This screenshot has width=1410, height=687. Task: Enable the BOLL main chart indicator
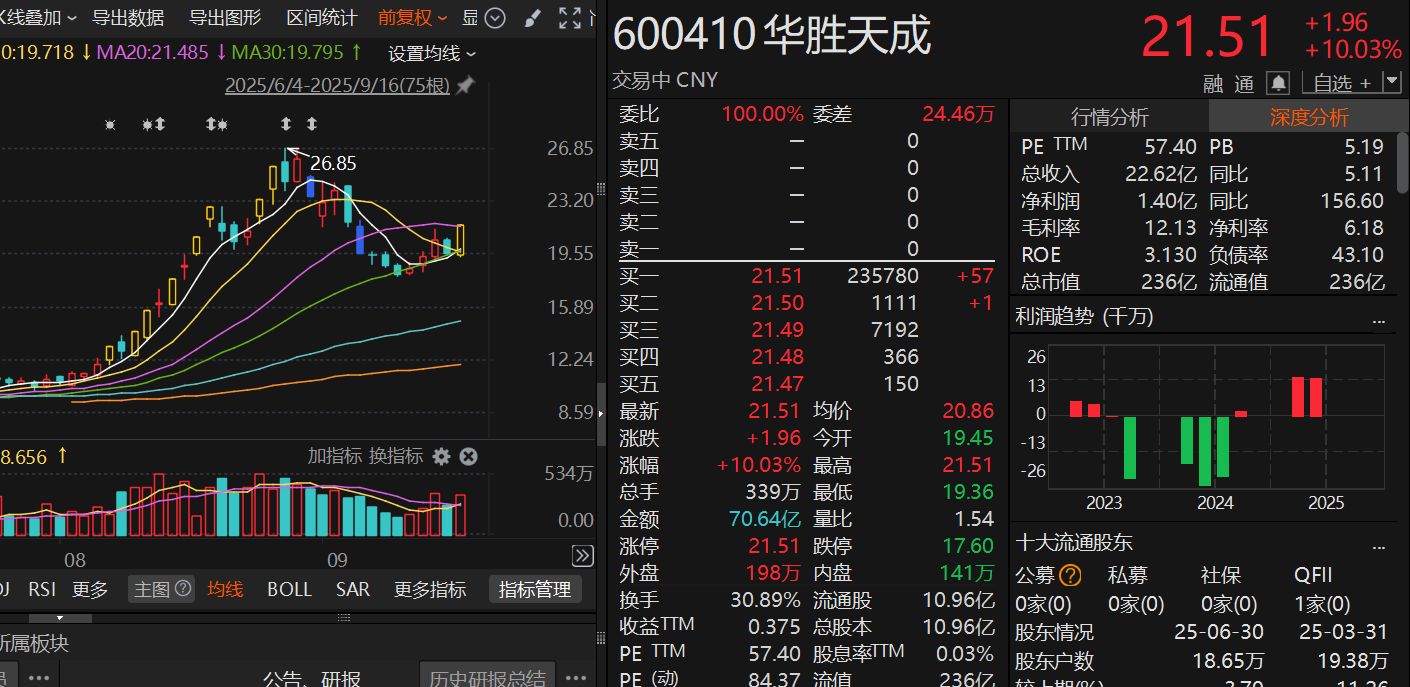tap(289, 589)
